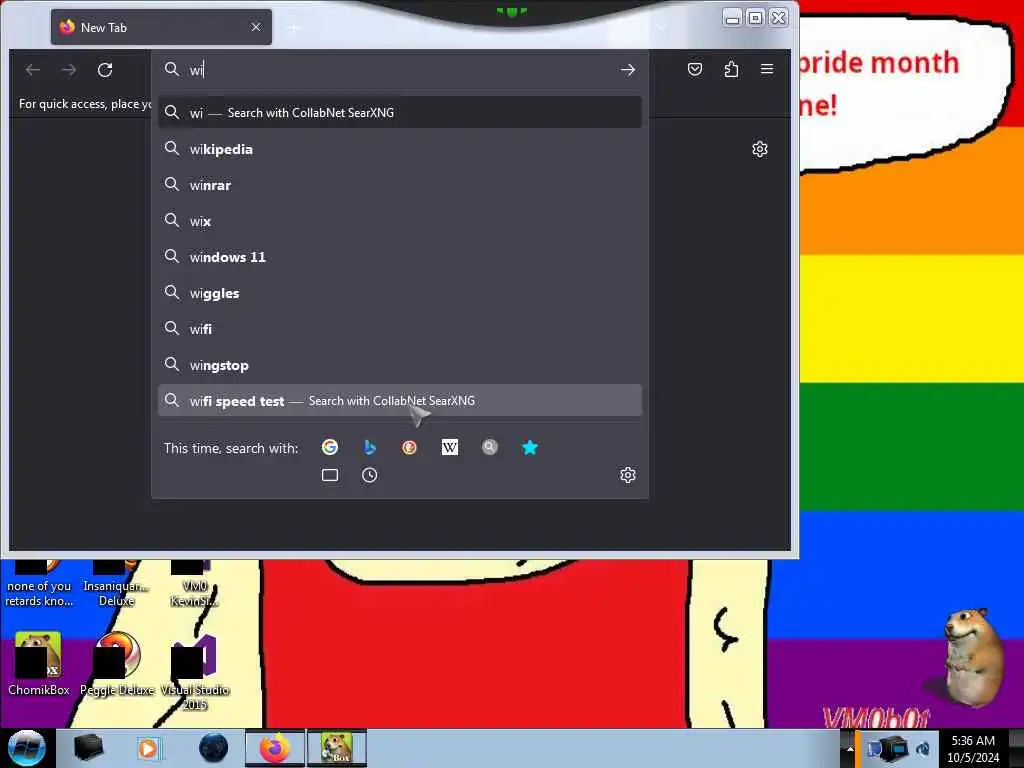The height and width of the screenshot is (768, 1024).
Task: Search bookmarks with the star icon
Action: [530, 447]
